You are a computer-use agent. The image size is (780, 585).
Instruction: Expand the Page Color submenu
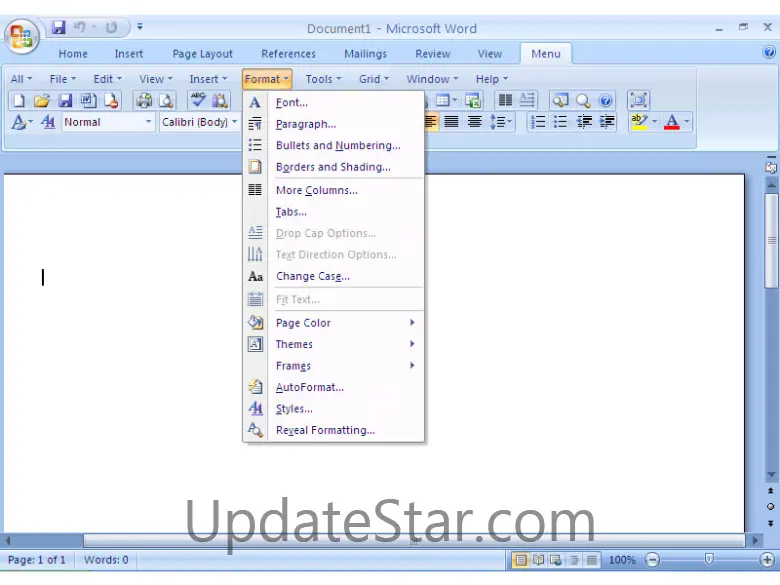346,323
